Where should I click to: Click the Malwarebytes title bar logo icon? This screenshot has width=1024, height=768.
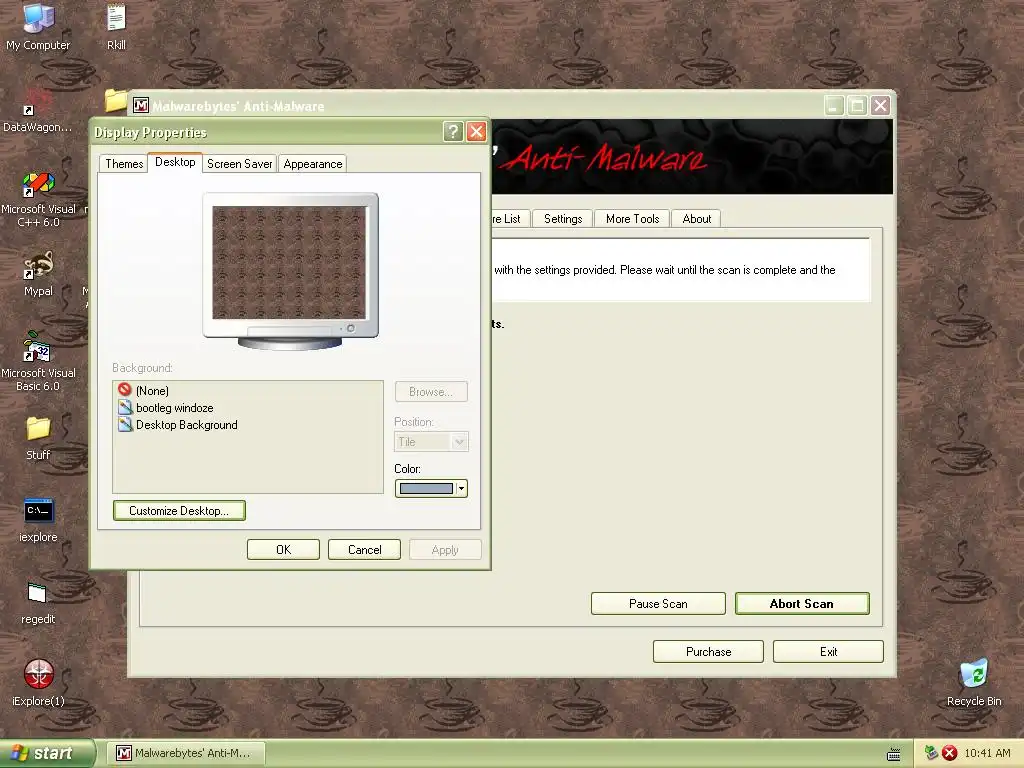(x=140, y=105)
